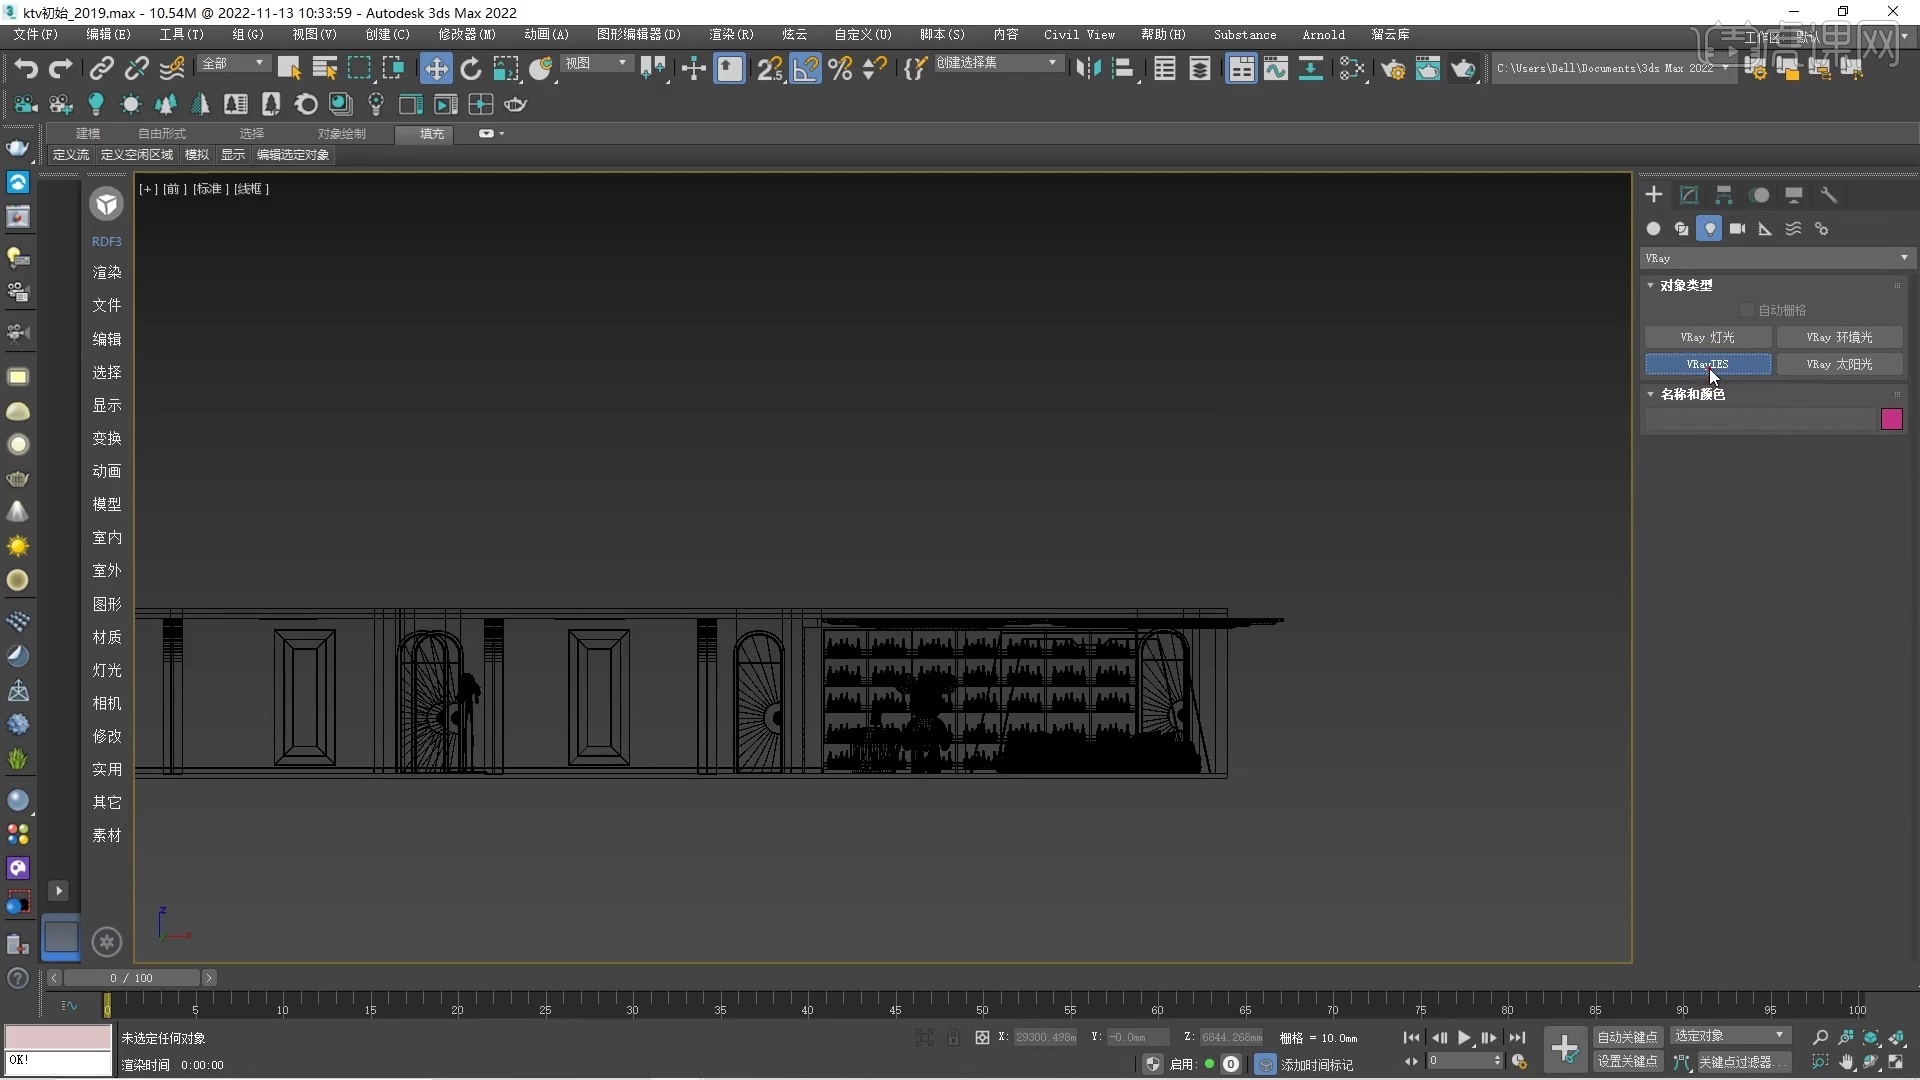The height and width of the screenshot is (1080, 1920).
Task: Click the VRayIES button
Action: point(1708,365)
